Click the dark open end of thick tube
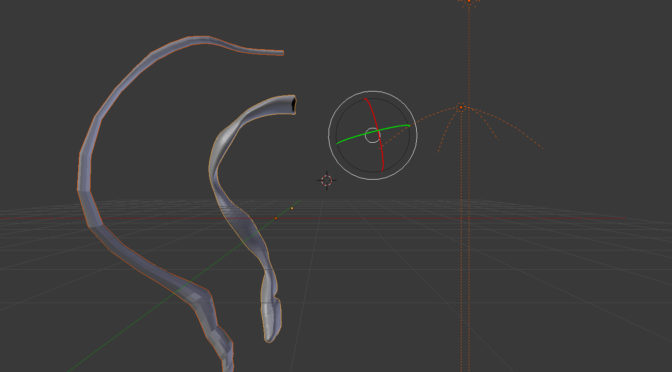The image size is (672, 372). tap(294, 105)
